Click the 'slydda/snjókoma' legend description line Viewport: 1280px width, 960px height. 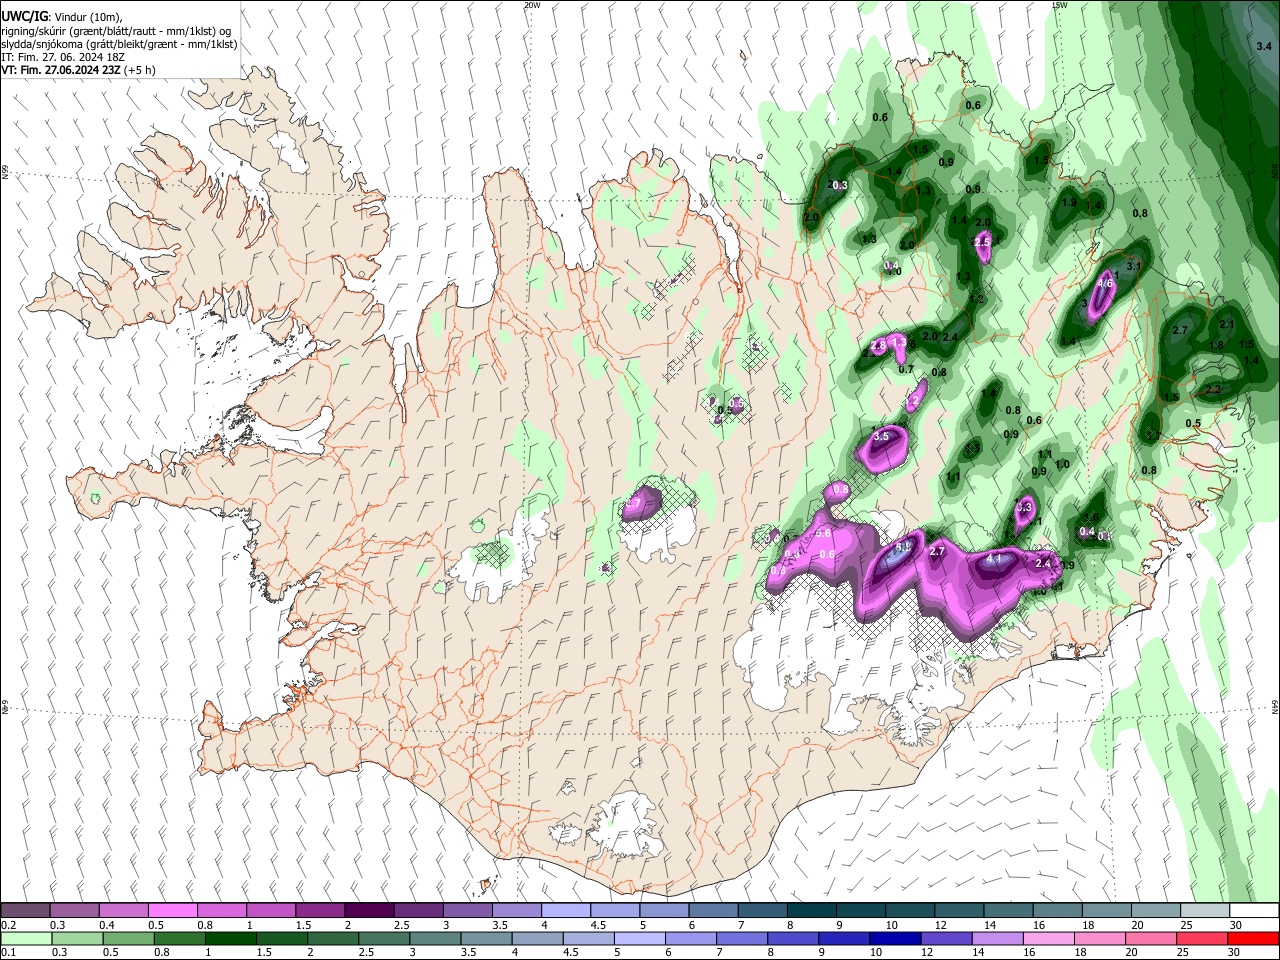coord(119,44)
